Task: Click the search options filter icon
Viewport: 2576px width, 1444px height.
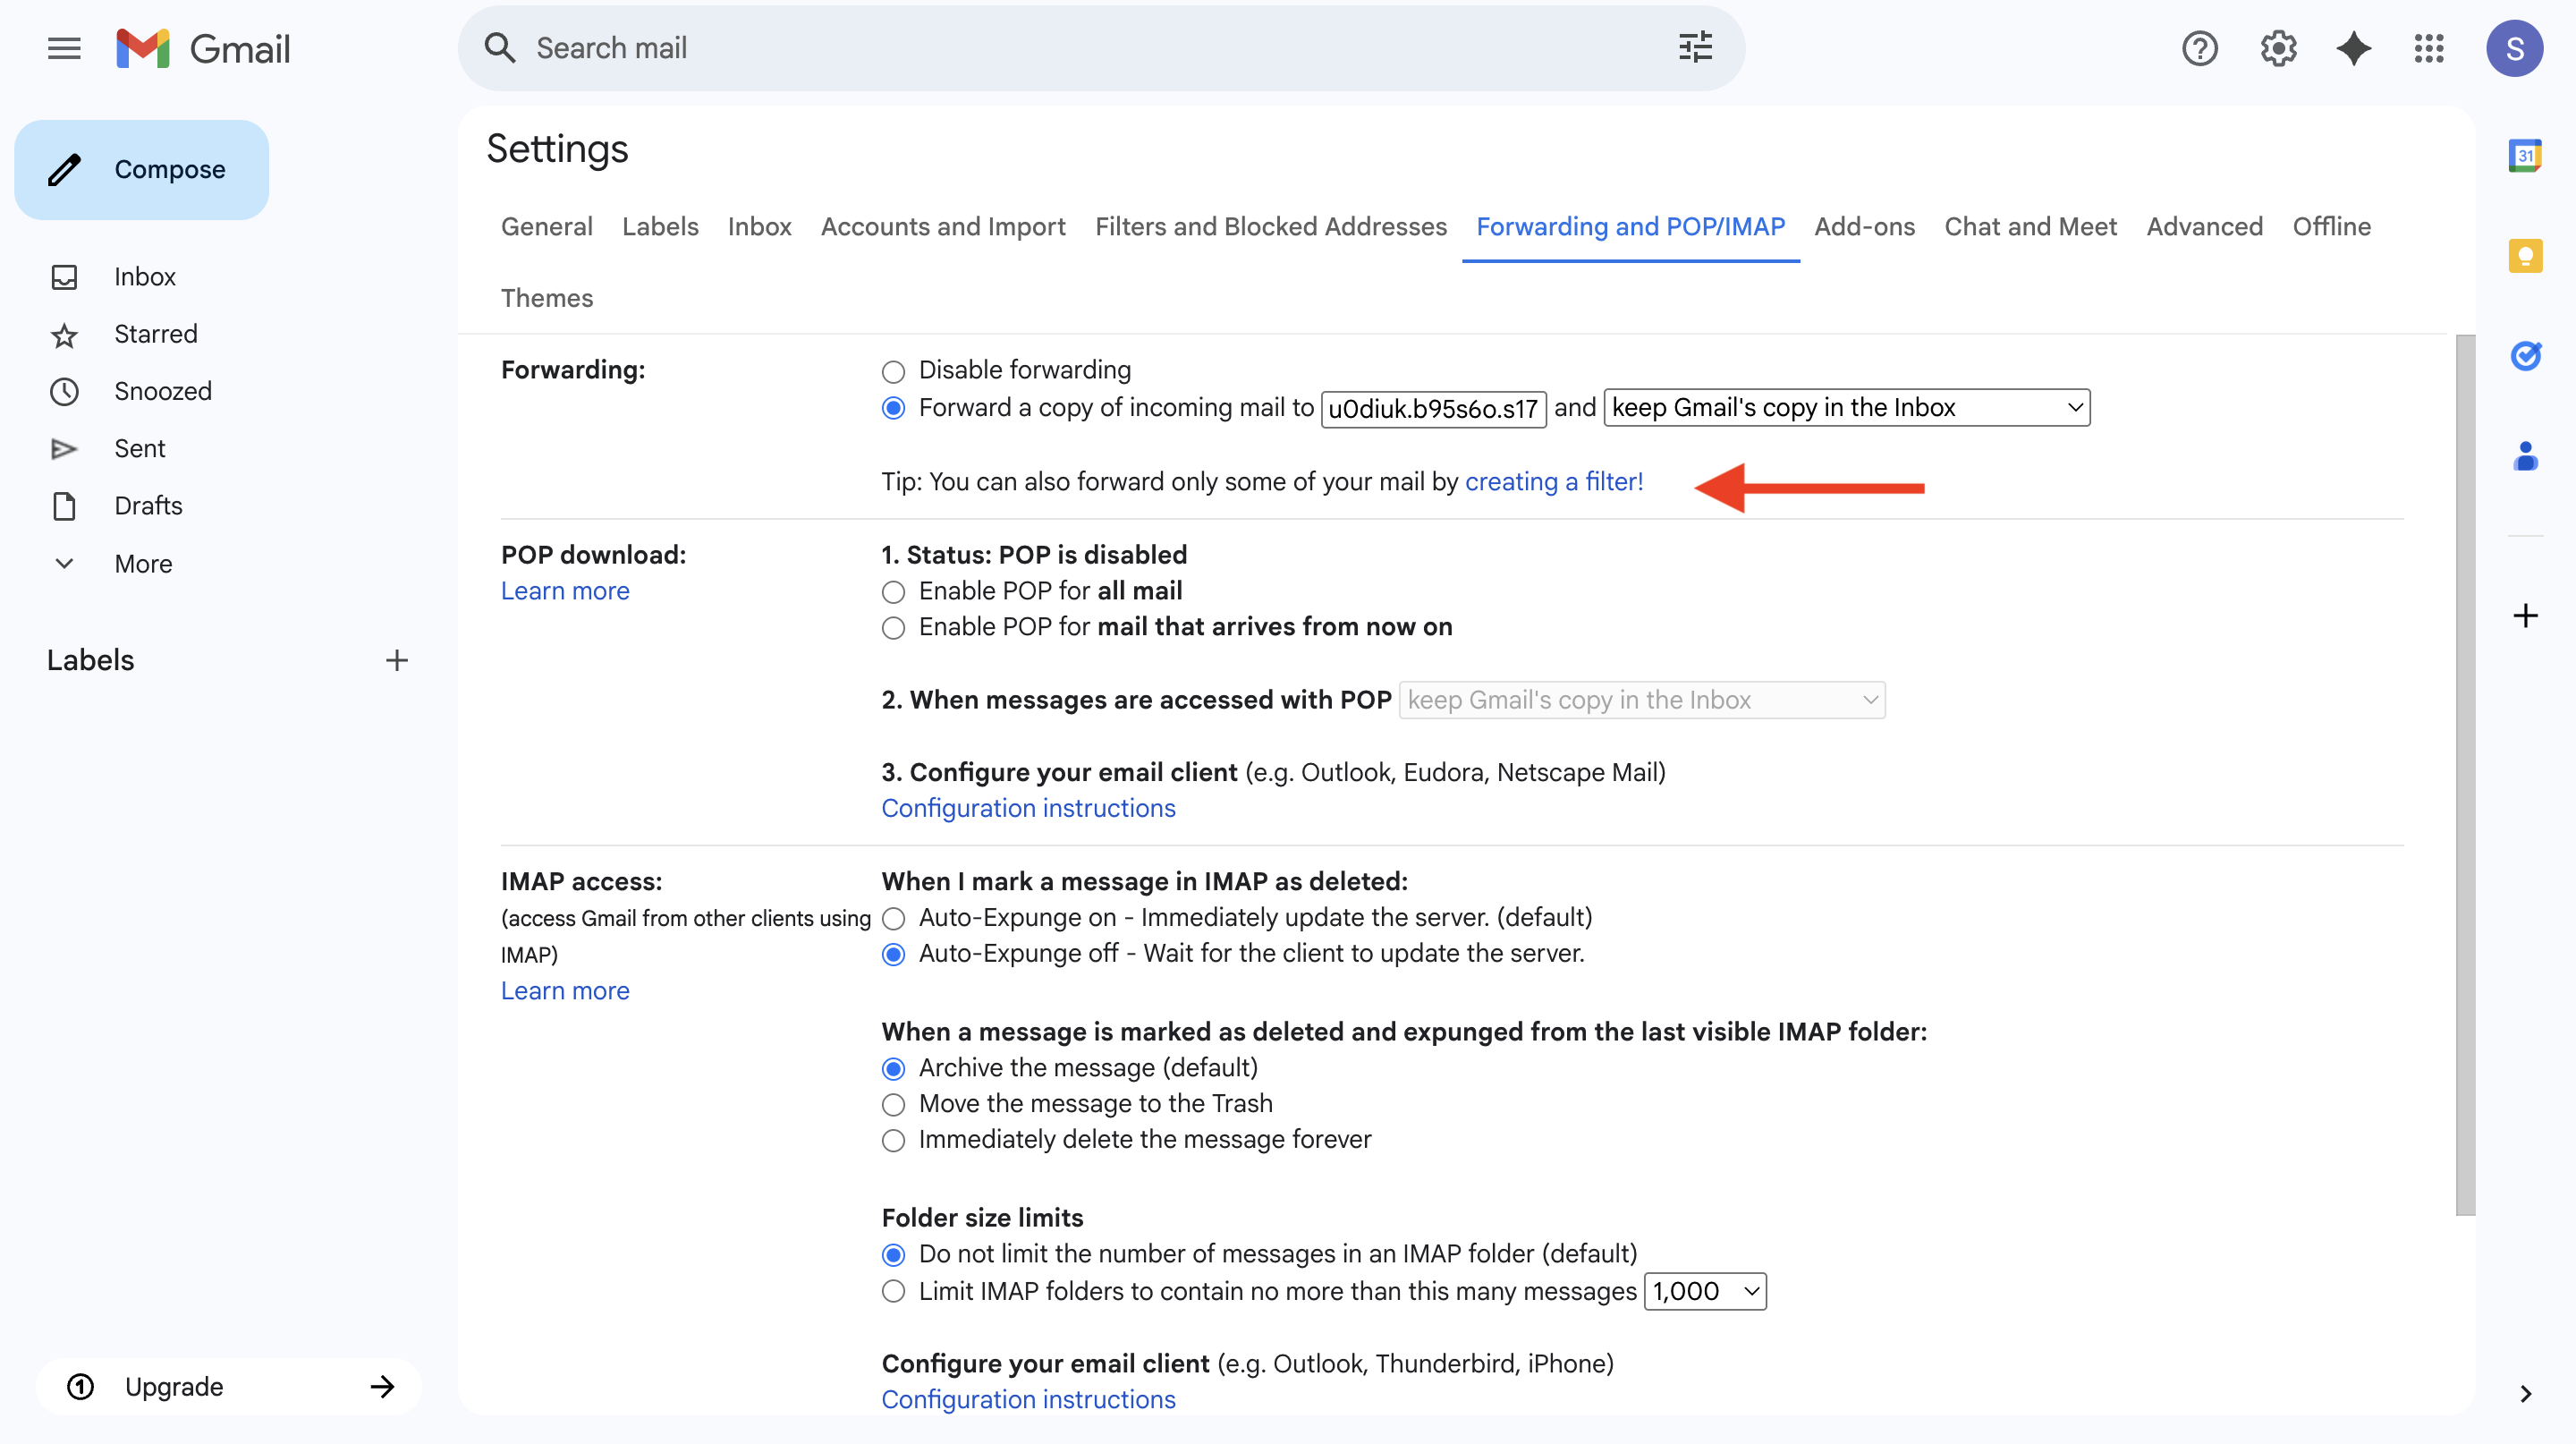Action: (1695, 48)
